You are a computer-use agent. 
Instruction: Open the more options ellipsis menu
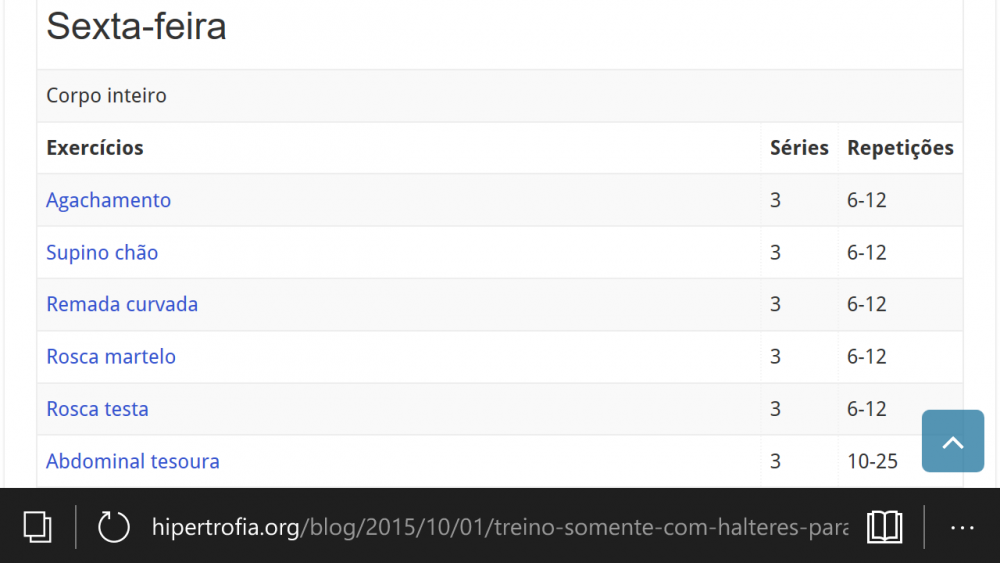[962, 528]
